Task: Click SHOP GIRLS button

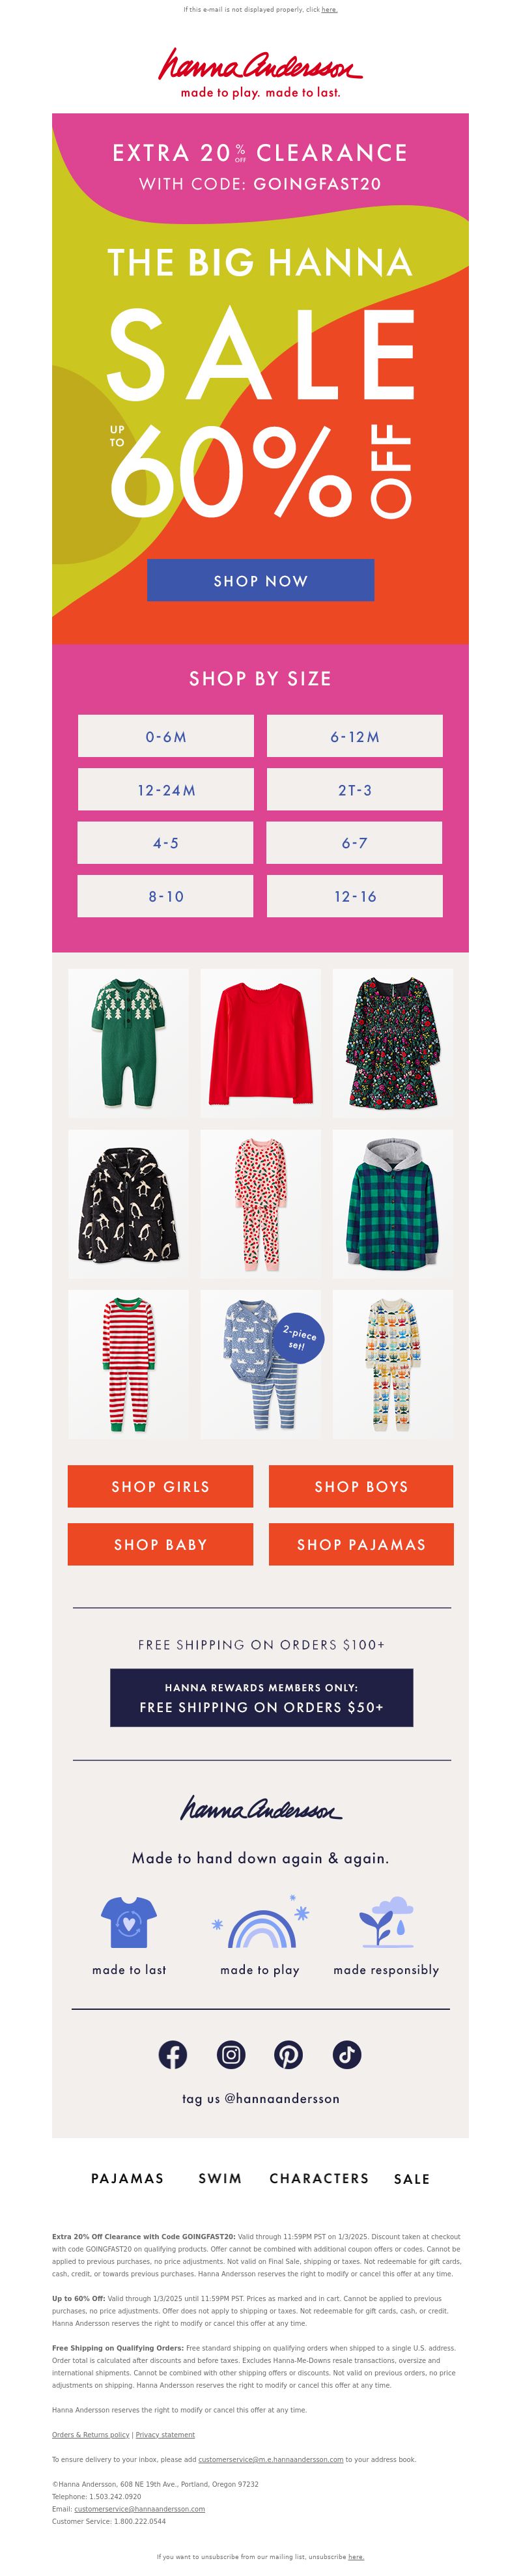Action: (x=160, y=1486)
